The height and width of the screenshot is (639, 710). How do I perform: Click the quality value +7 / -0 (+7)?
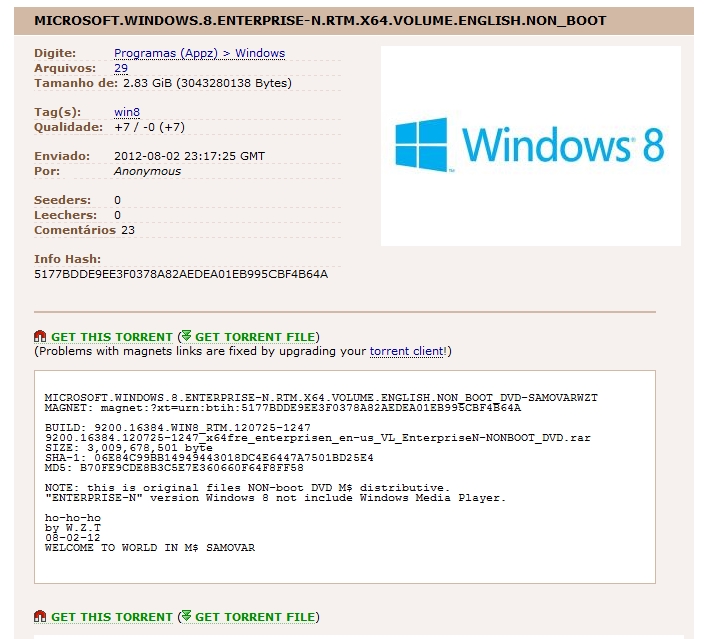pyautogui.click(x=149, y=127)
